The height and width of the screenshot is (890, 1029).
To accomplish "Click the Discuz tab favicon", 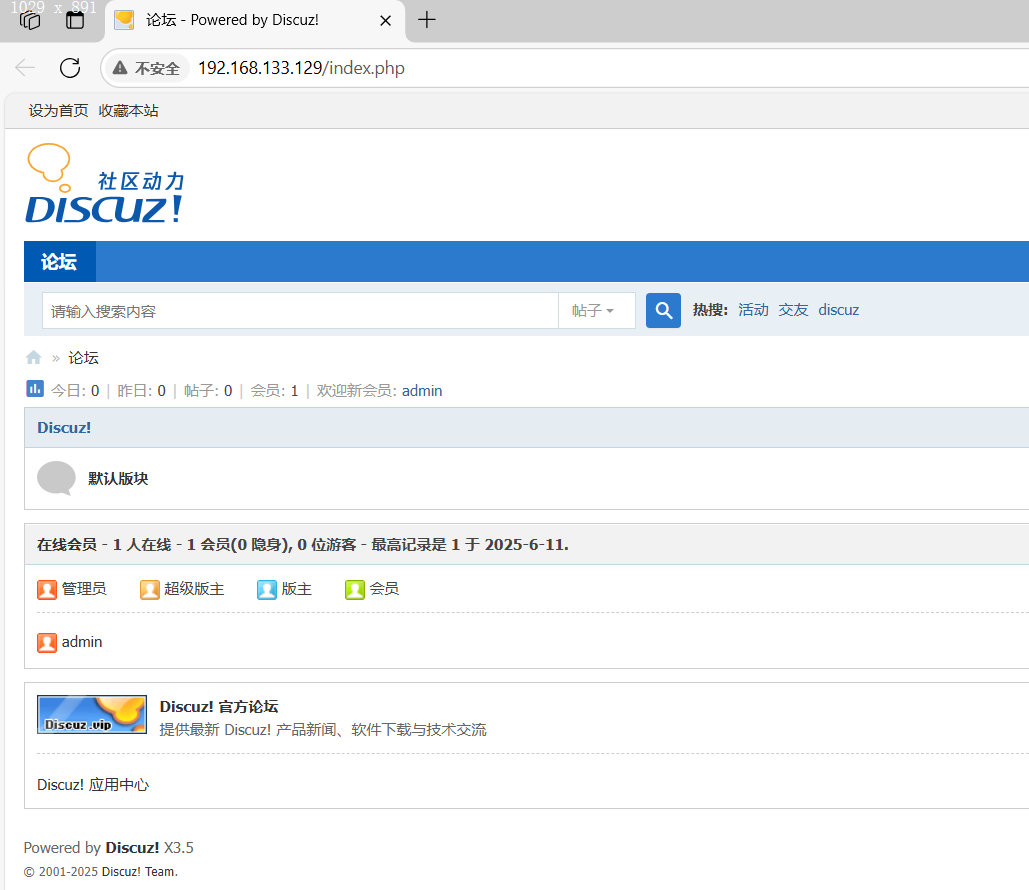I will 124,20.
